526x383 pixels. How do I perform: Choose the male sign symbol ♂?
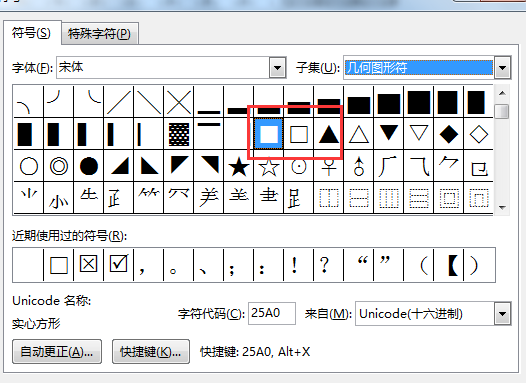coord(359,166)
